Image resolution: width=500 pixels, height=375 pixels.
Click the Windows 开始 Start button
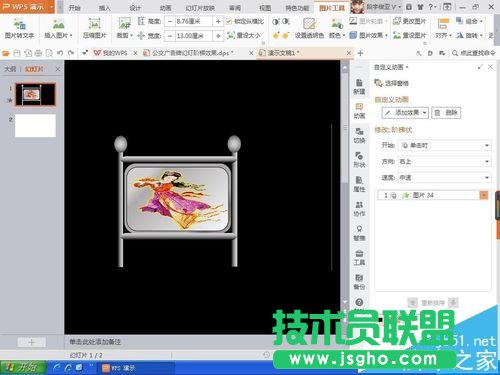(23, 367)
